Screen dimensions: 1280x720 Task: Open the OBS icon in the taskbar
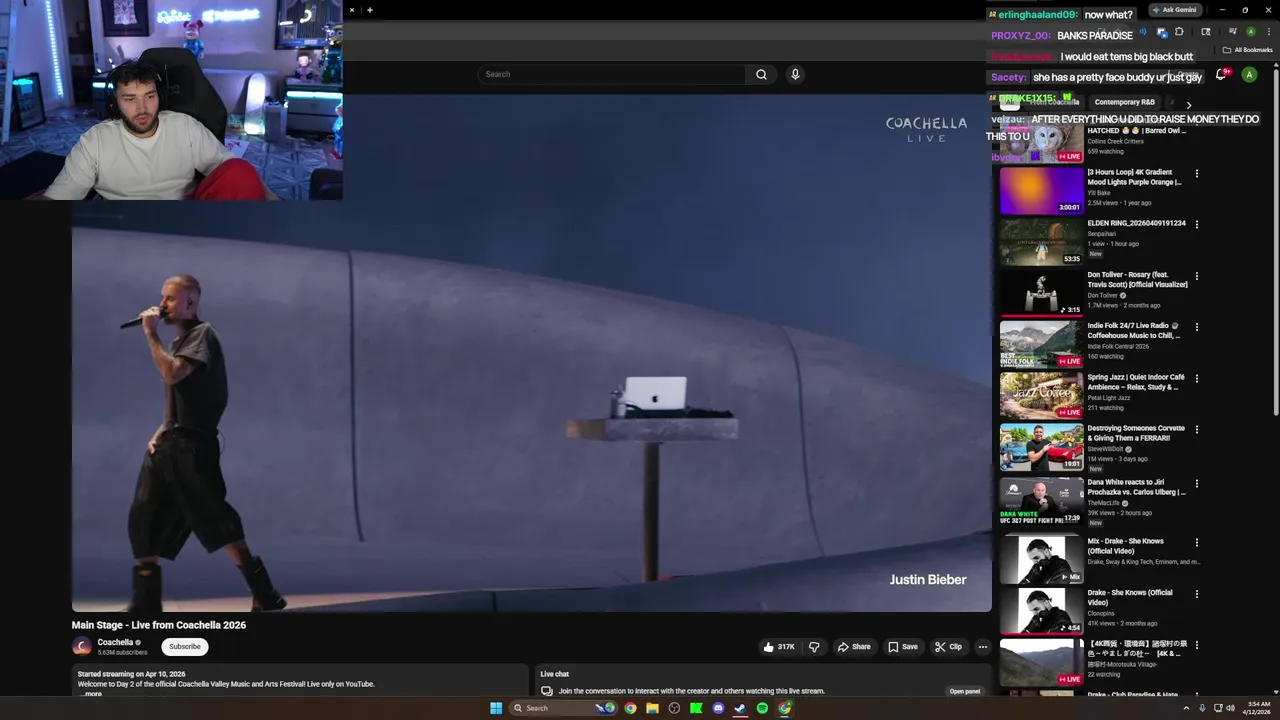(x=674, y=708)
